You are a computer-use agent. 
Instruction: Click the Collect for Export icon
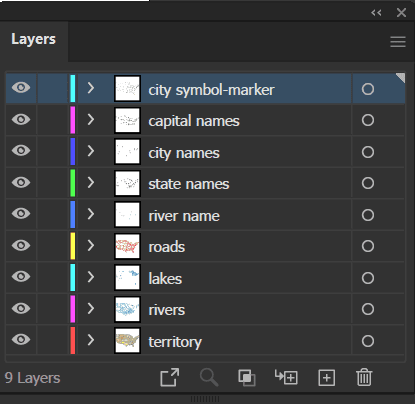(170, 377)
